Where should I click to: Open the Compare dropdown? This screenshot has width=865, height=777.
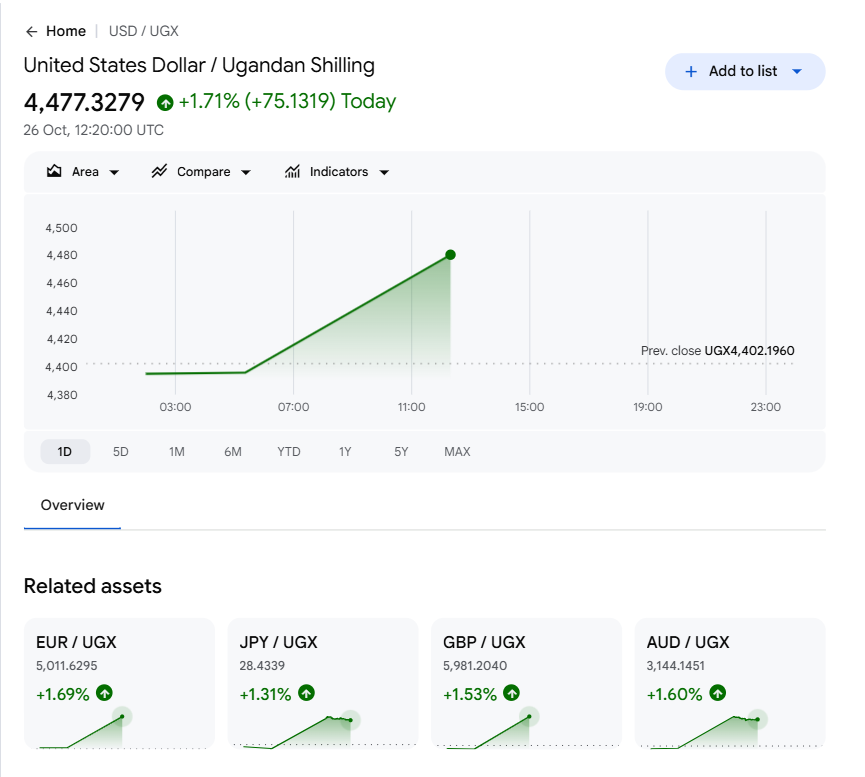pos(201,172)
